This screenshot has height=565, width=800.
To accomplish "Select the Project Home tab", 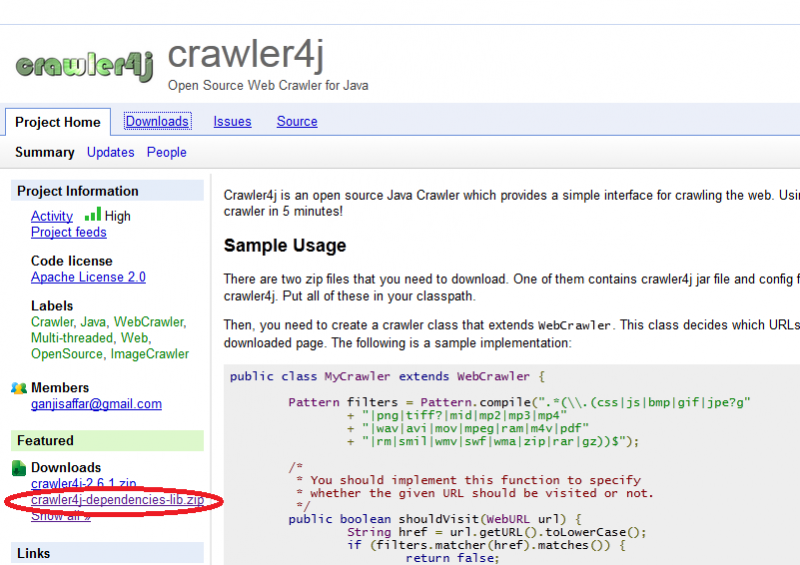I will point(58,122).
